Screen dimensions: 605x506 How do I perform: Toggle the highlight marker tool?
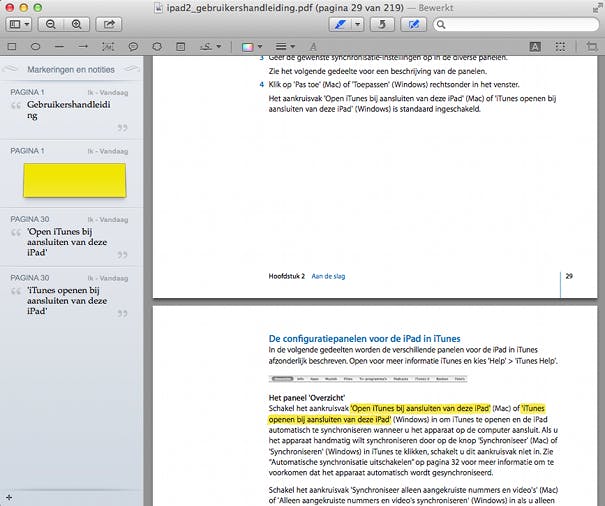(340, 25)
